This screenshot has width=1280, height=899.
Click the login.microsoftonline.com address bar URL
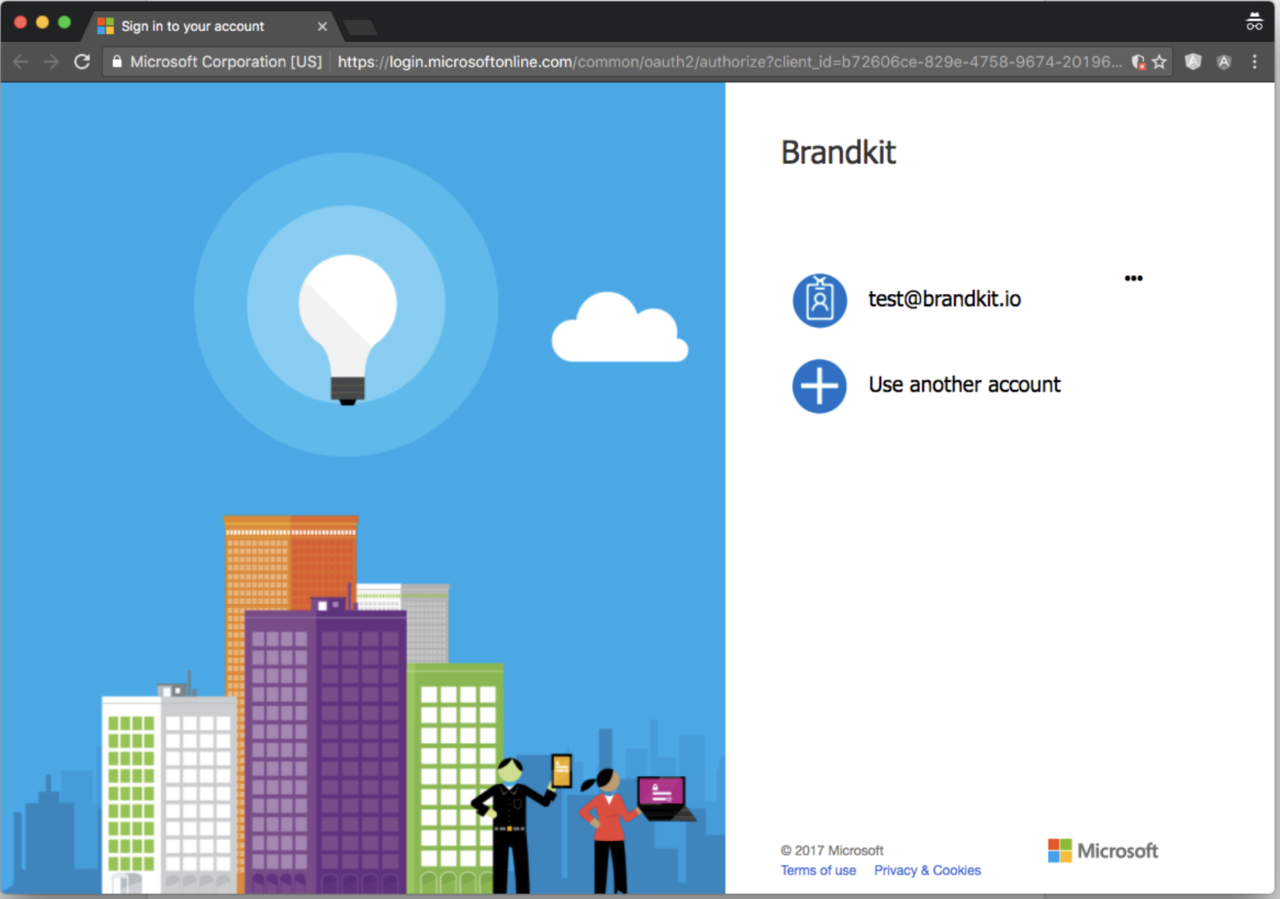[x=730, y=62]
